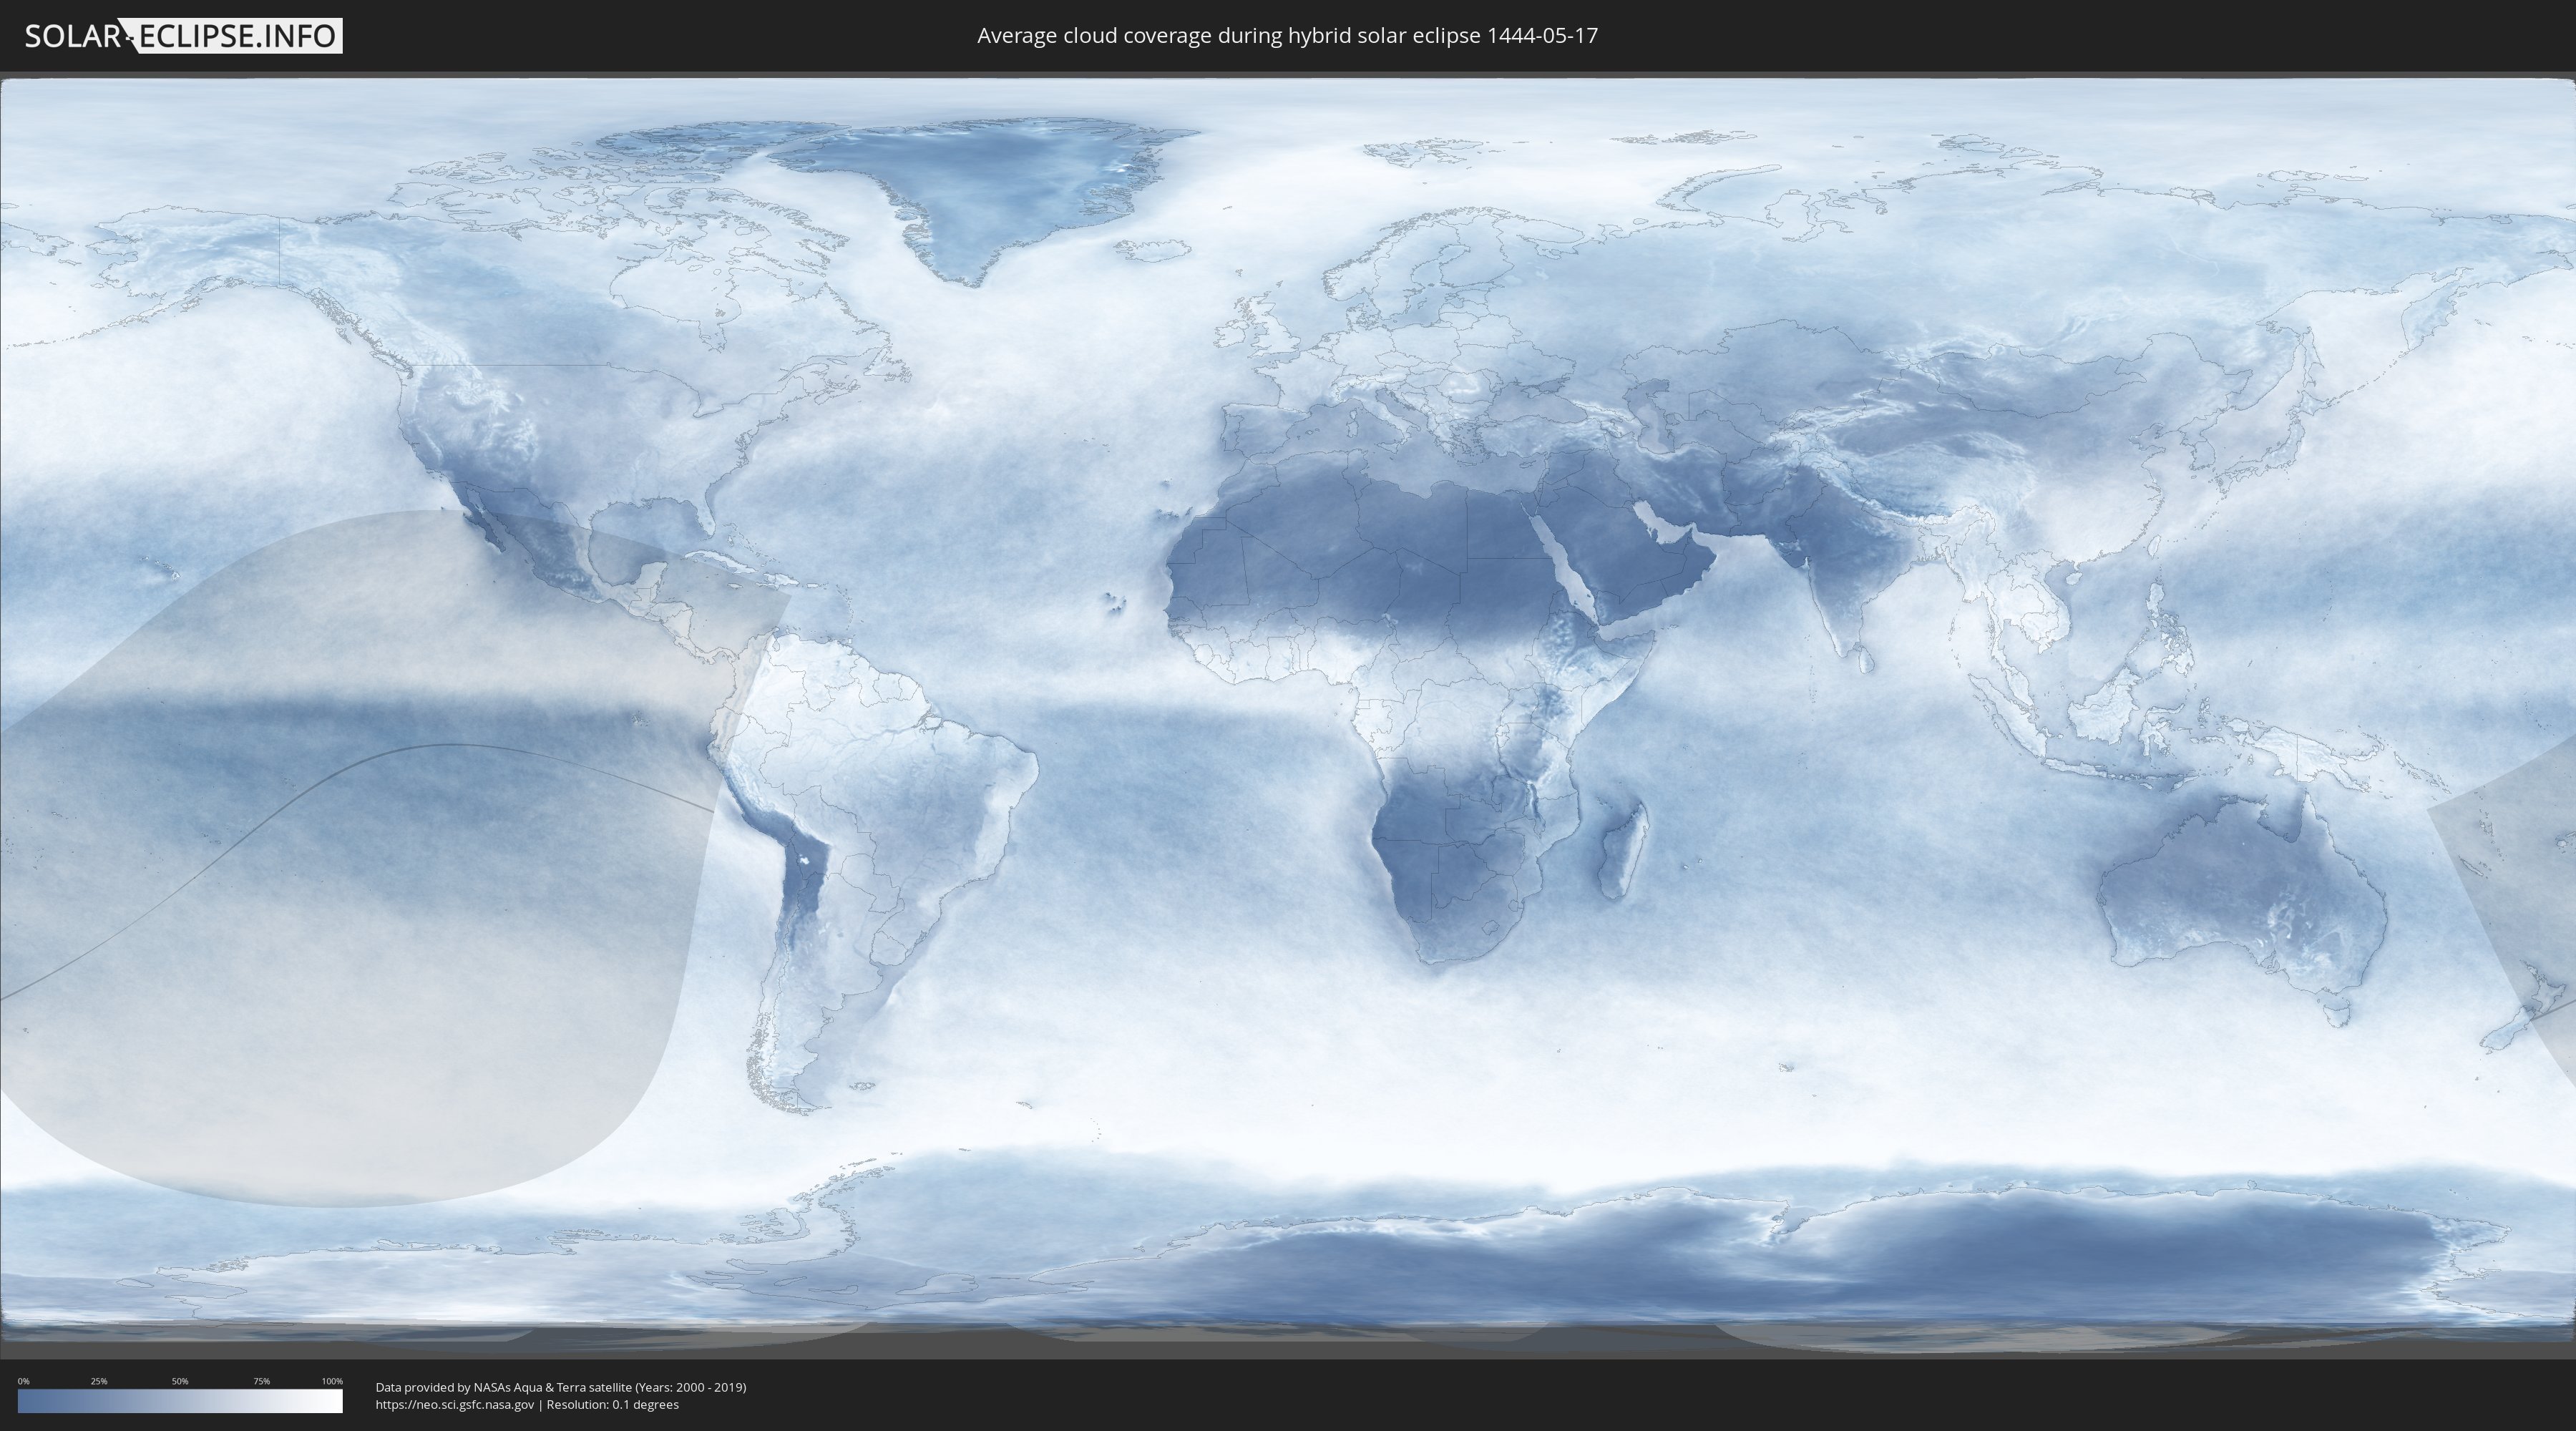Click the 25% legend label
Screen dimensions: 2576x1431
coord(99,1381)
